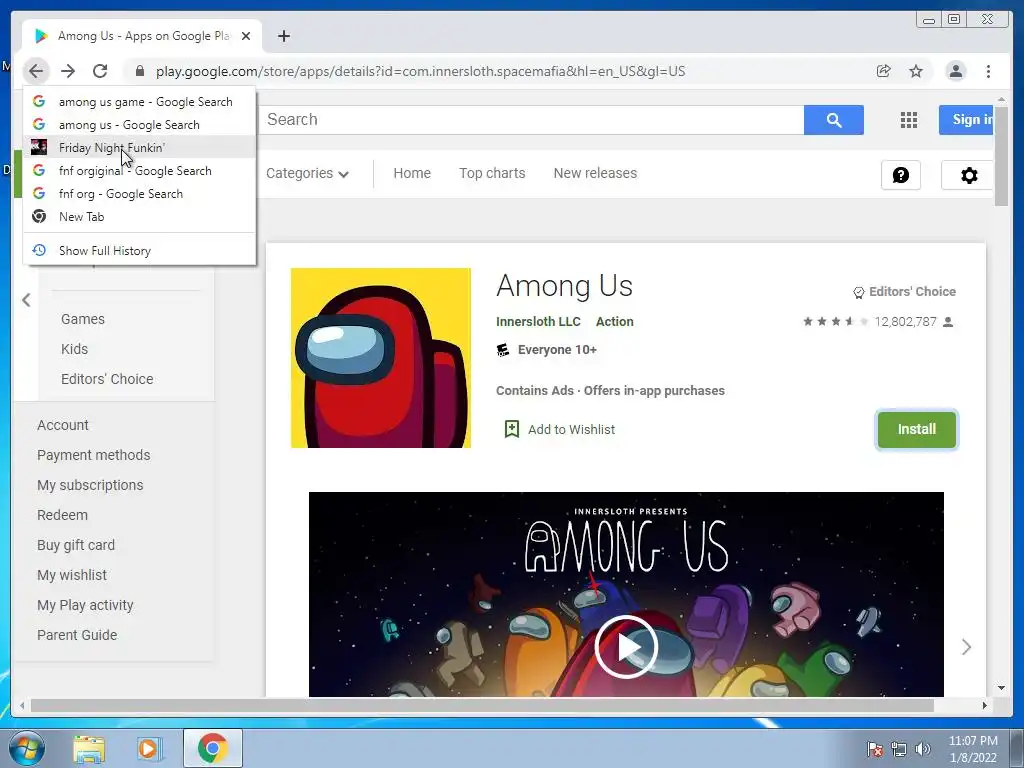Open Chrome's three-dot menu

click(988, 71)
